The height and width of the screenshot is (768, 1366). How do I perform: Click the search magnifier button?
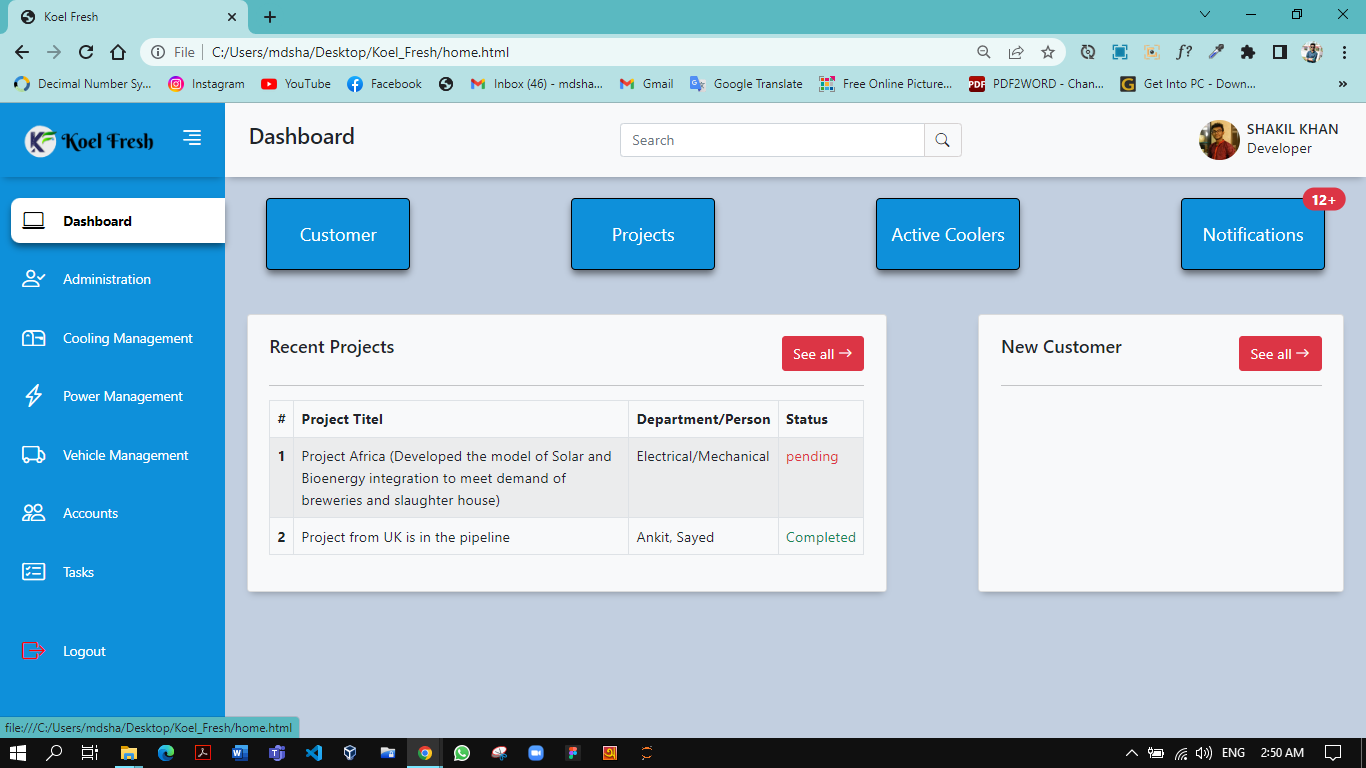coord(942,140)
